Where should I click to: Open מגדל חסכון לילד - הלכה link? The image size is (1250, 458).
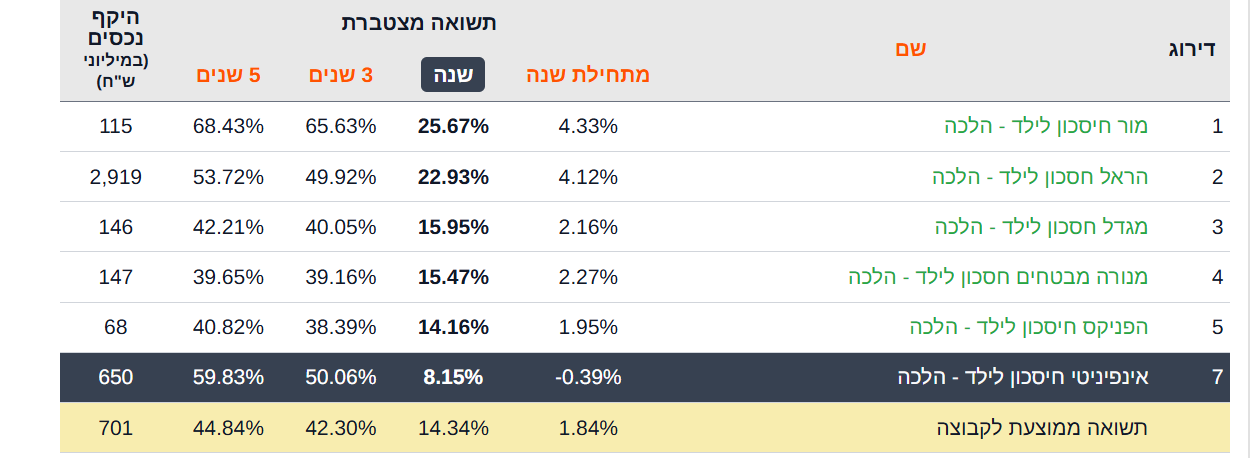(x=1041, y=227)
